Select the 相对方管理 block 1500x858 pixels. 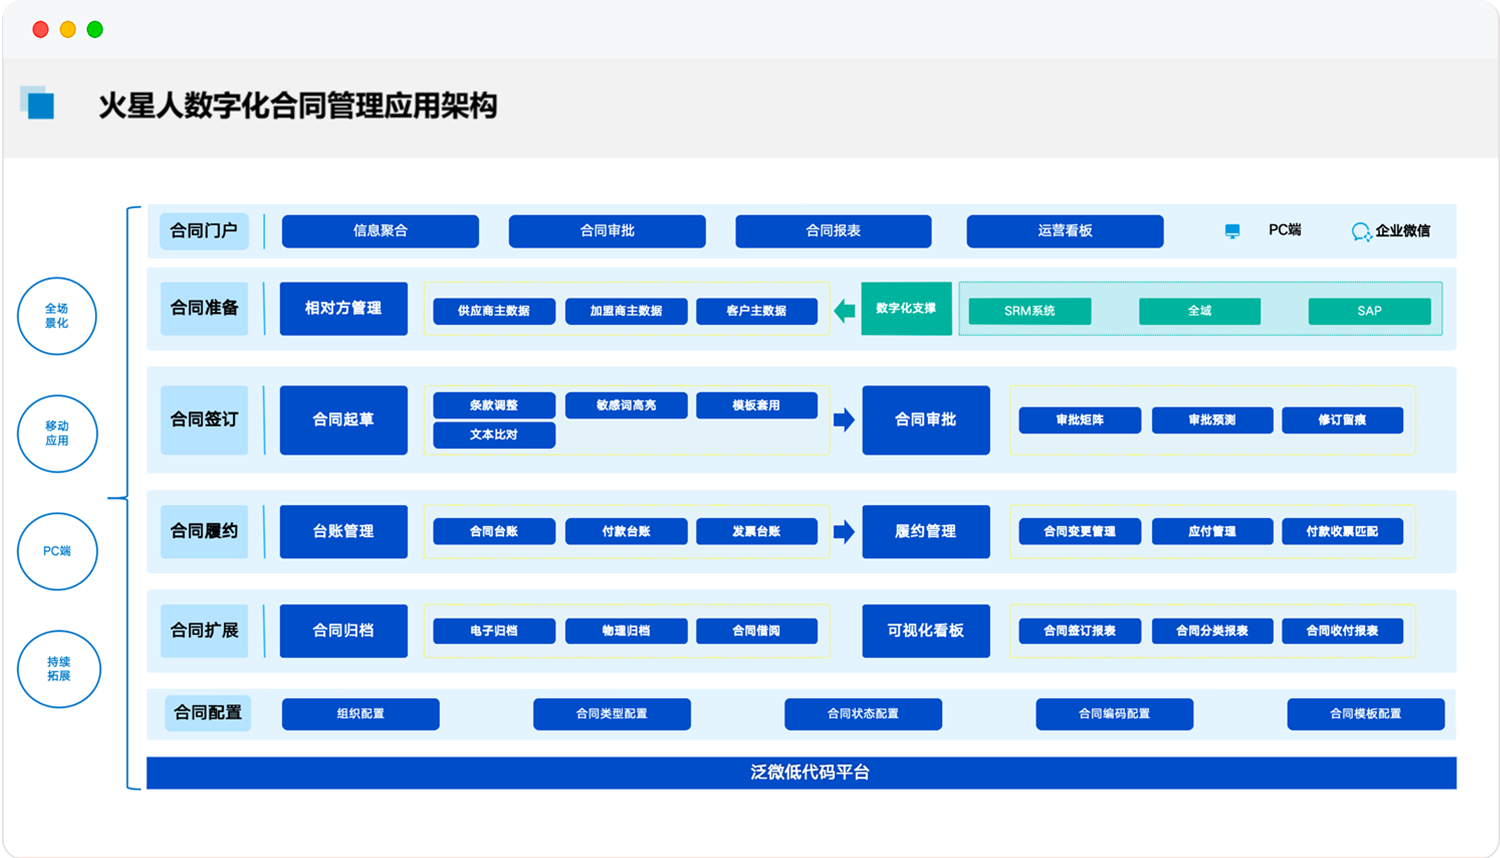(343, 308)
